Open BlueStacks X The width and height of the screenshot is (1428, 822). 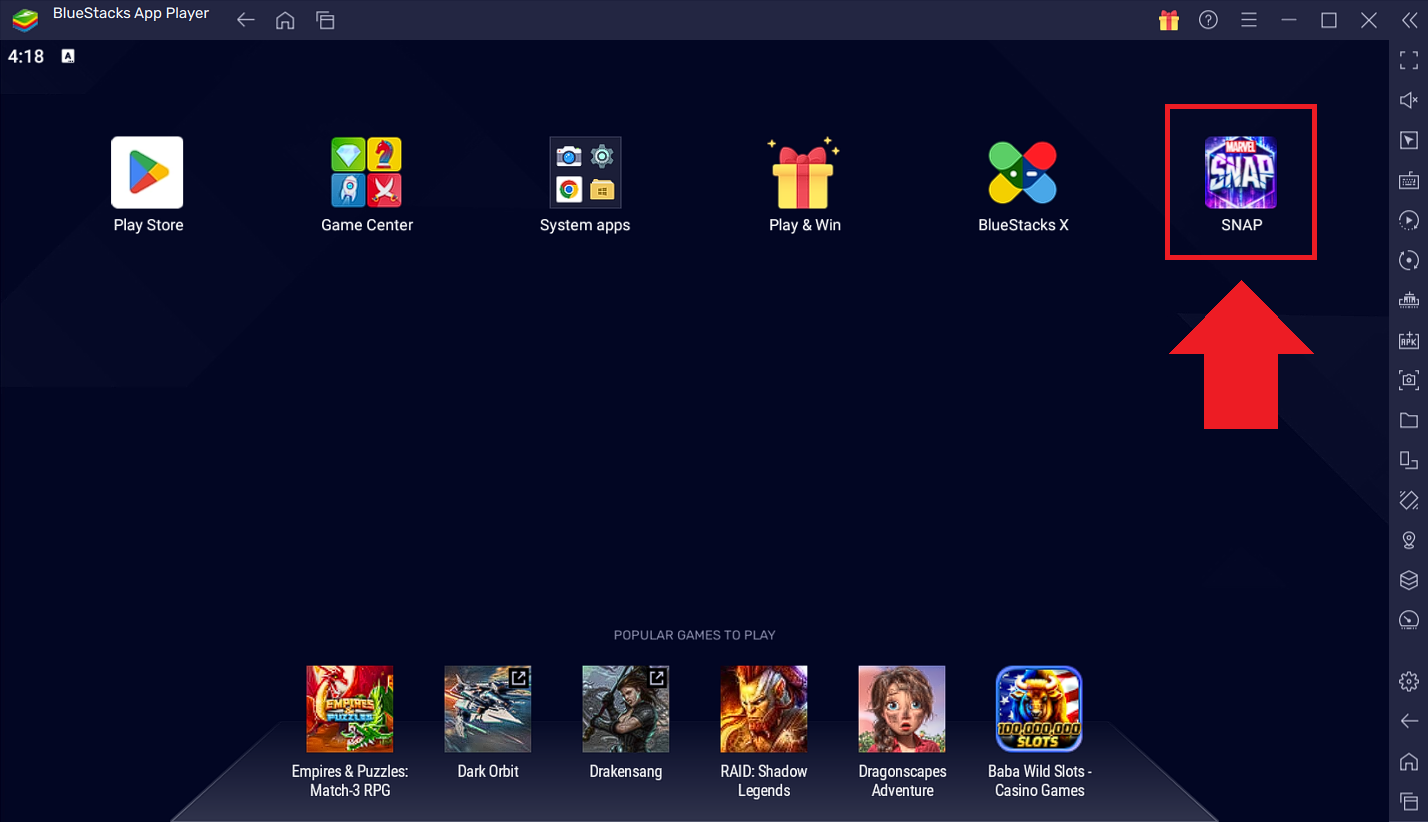(x=1023, y=172)
